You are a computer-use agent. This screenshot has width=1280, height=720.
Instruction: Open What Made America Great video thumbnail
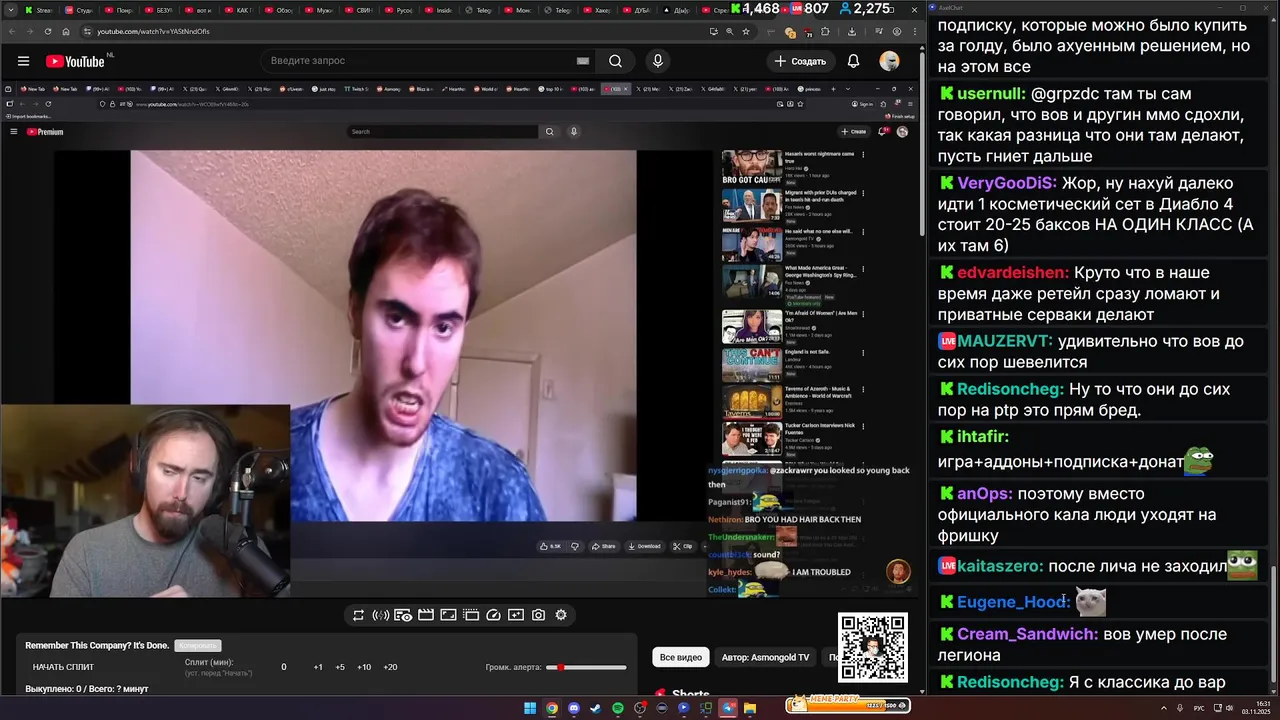point(752,282)
